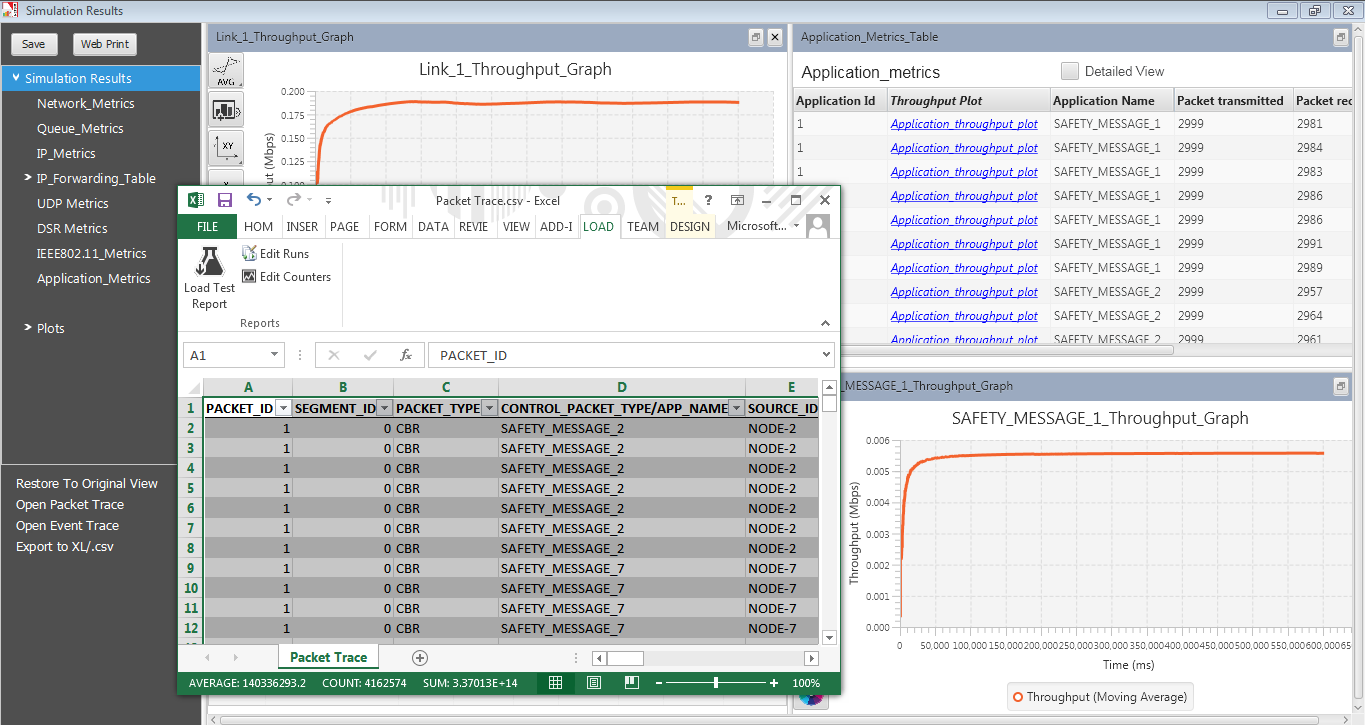Image resolution: width=1365 pixels, height=725 pixels.
Task: Click the Excel Redo arrow
Action: click(294, 200)
